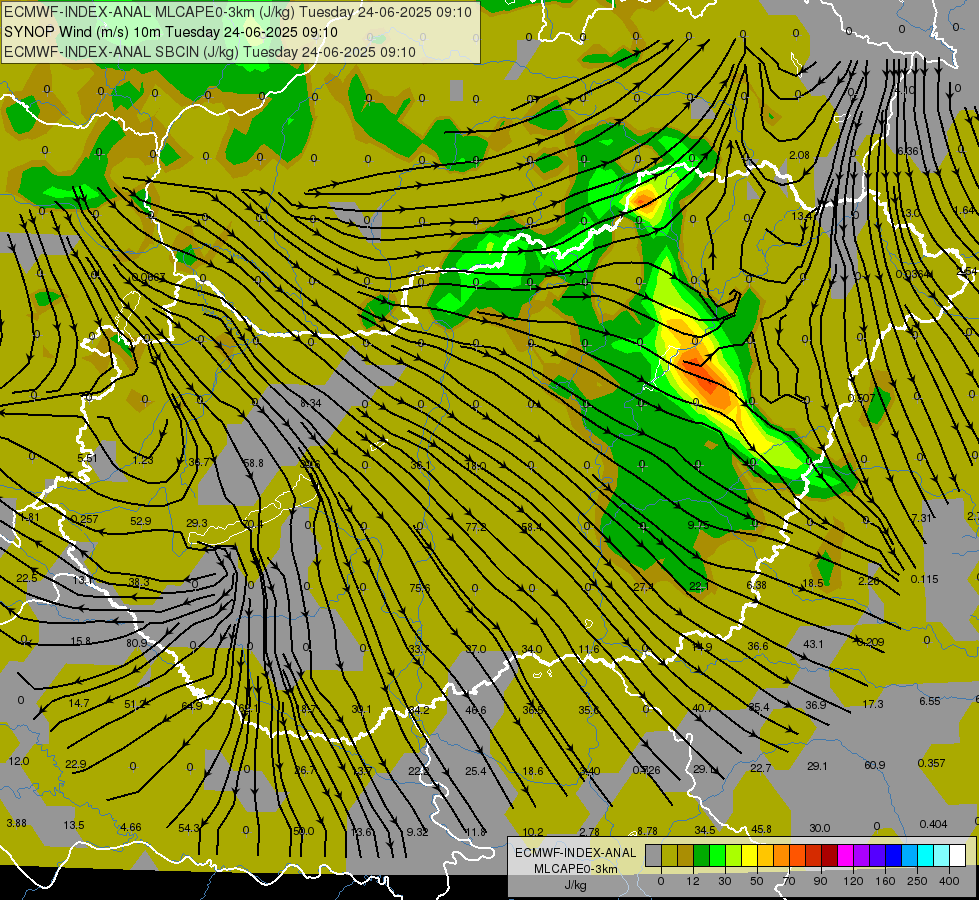Click the map value 6.38

tap(757, 585)
